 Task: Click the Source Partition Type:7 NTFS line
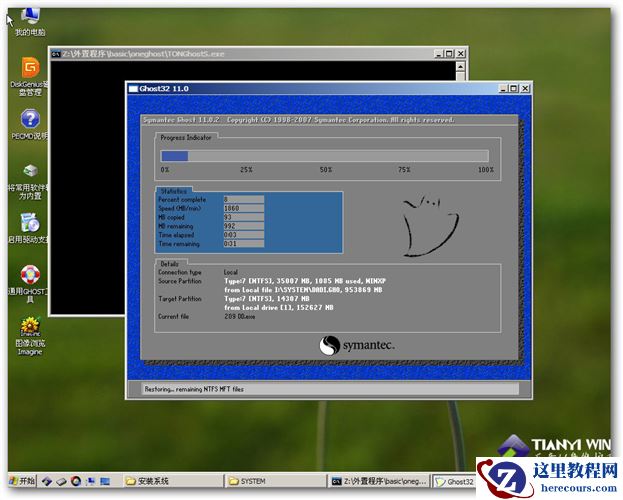(x=305, y=281)
